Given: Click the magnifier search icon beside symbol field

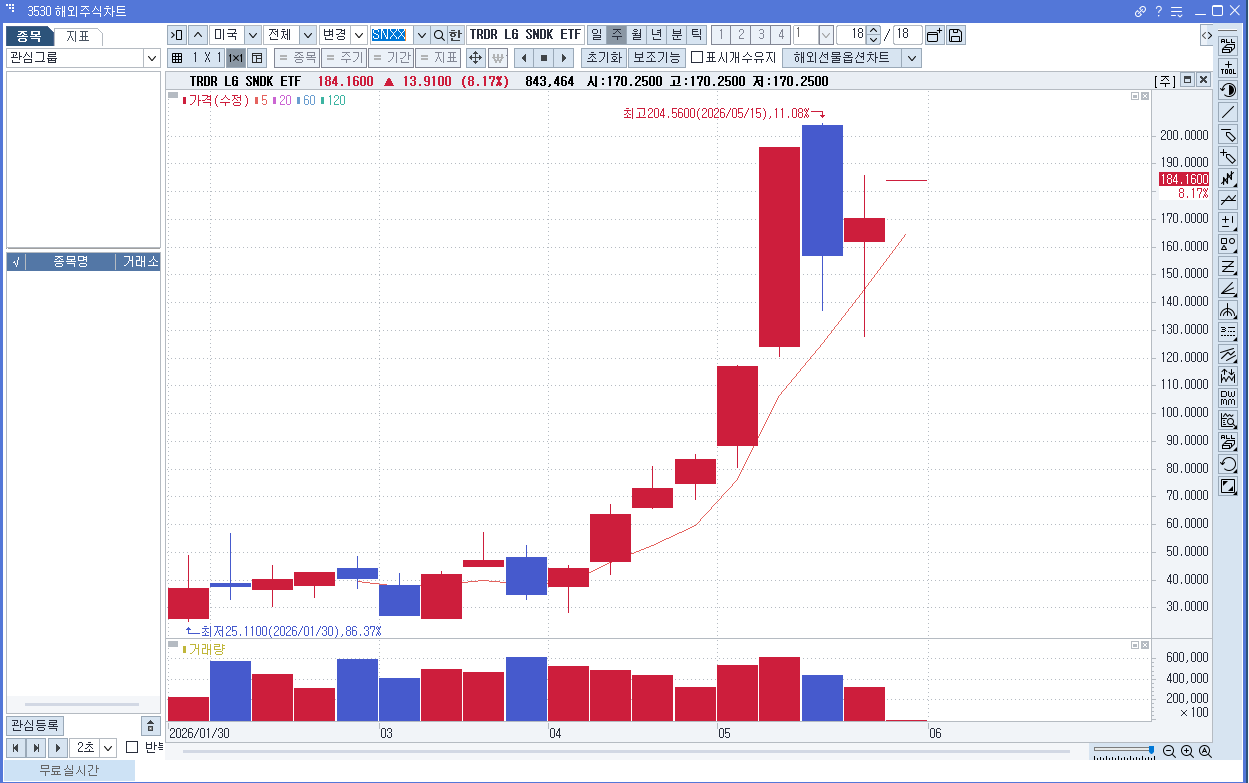Looking at the screenshot, I should tap(439, 35).
